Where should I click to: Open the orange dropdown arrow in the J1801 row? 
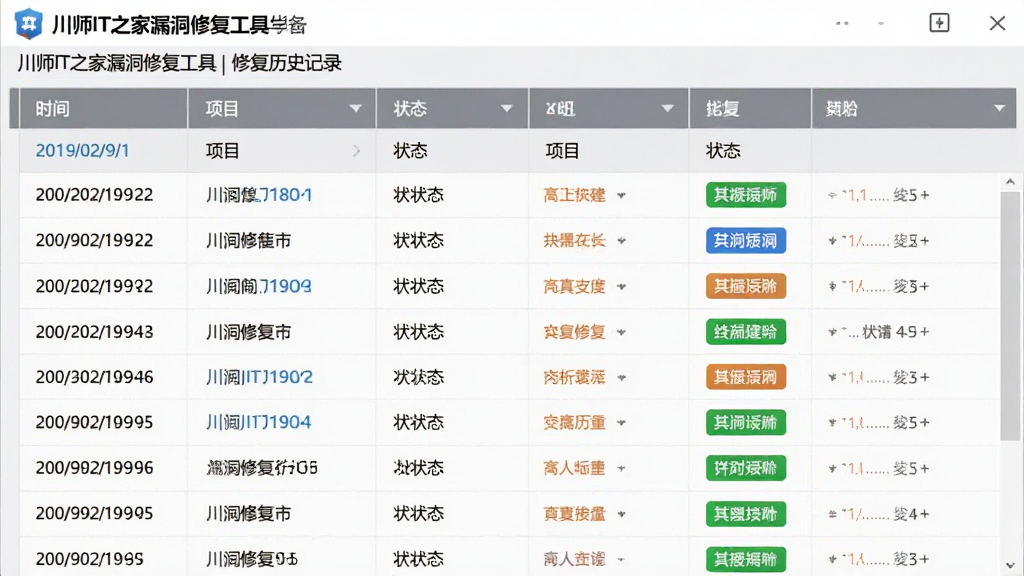point(621,195)
